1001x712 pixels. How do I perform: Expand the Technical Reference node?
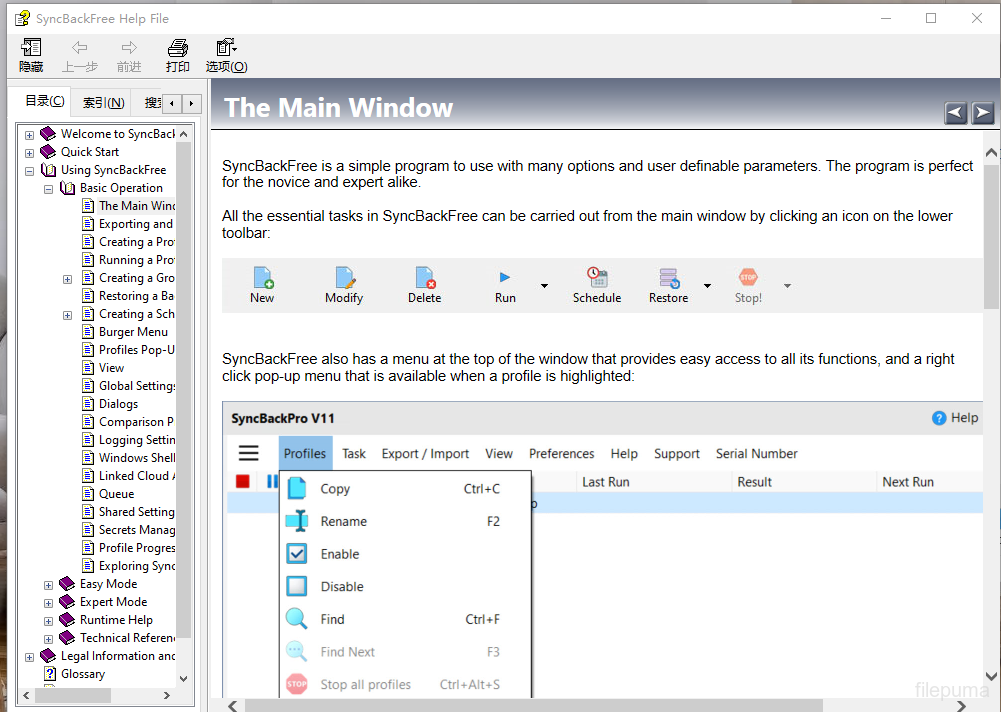[49, 639]
